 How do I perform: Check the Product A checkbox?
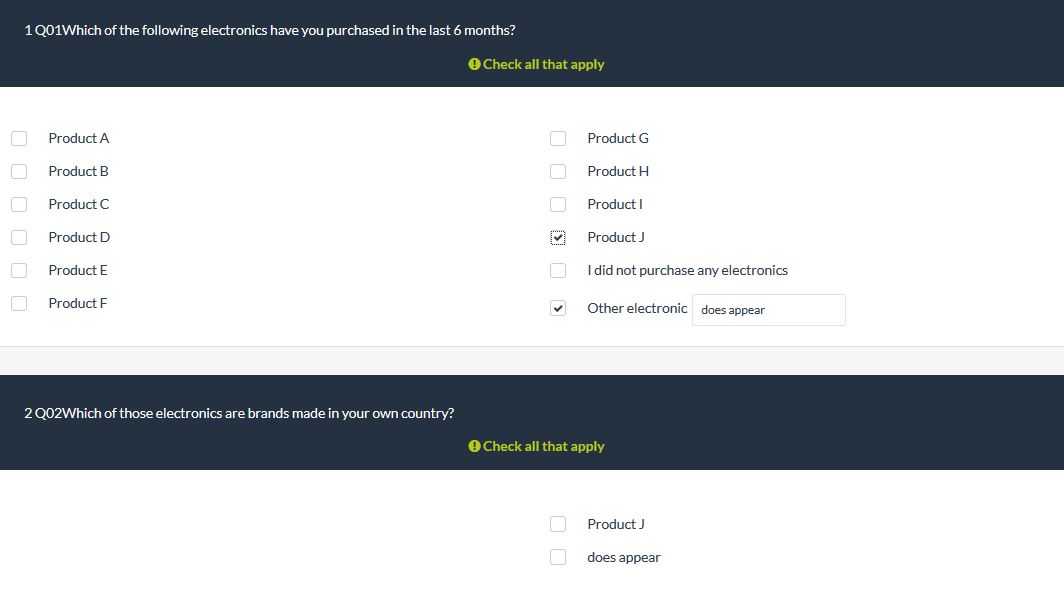click(19, 138)
